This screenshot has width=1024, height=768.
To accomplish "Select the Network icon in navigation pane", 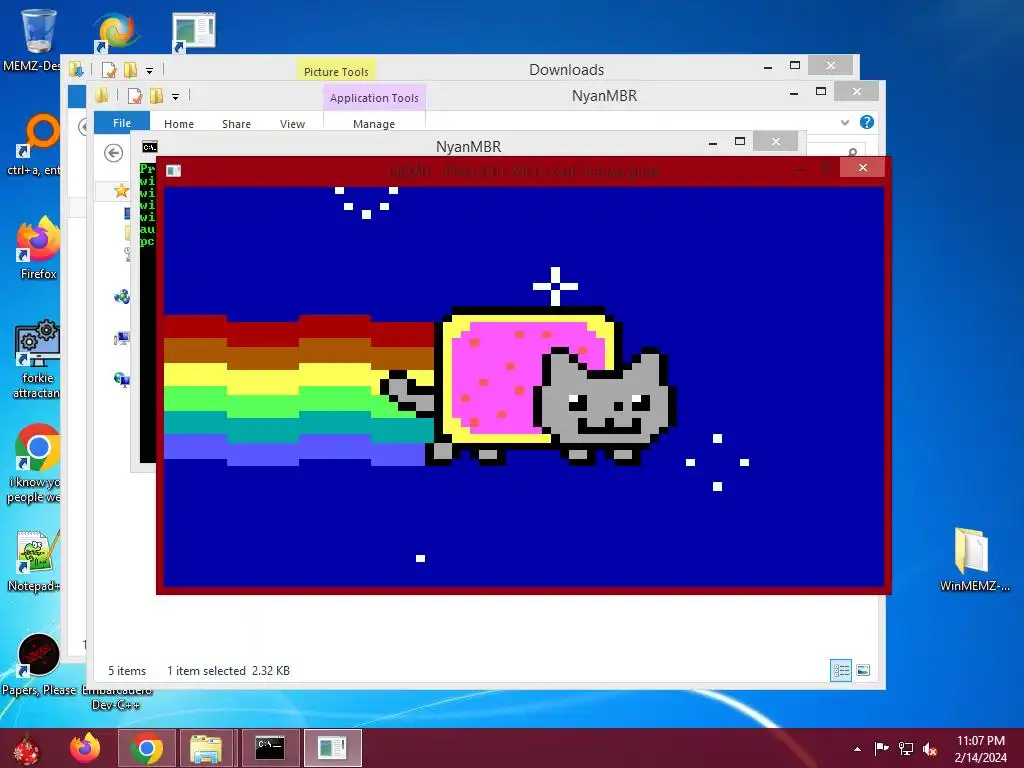I will pyautogui.click(x=121, y=379).
